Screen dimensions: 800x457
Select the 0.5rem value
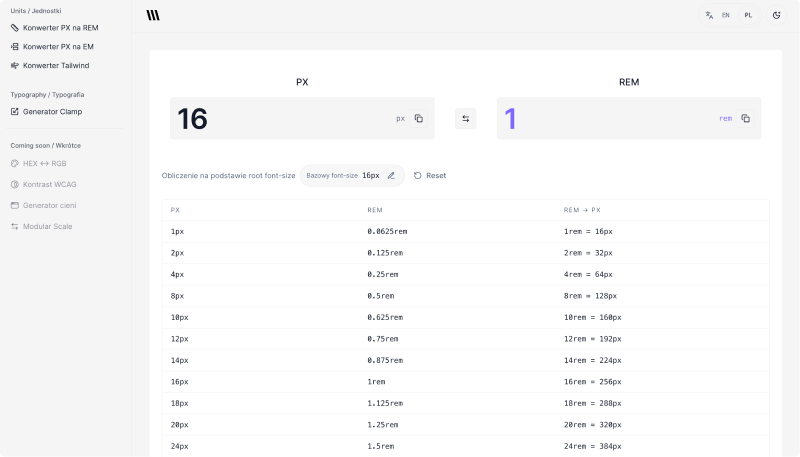tap(381, 296)
